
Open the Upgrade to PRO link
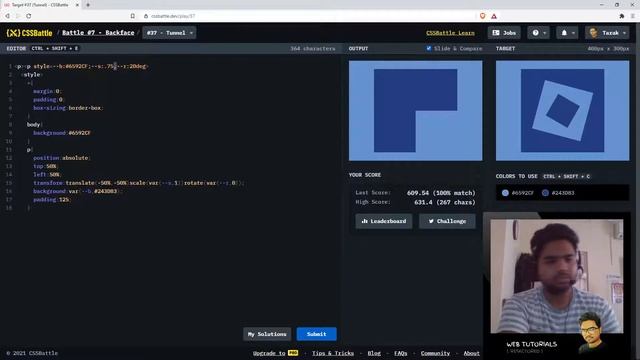276,353
